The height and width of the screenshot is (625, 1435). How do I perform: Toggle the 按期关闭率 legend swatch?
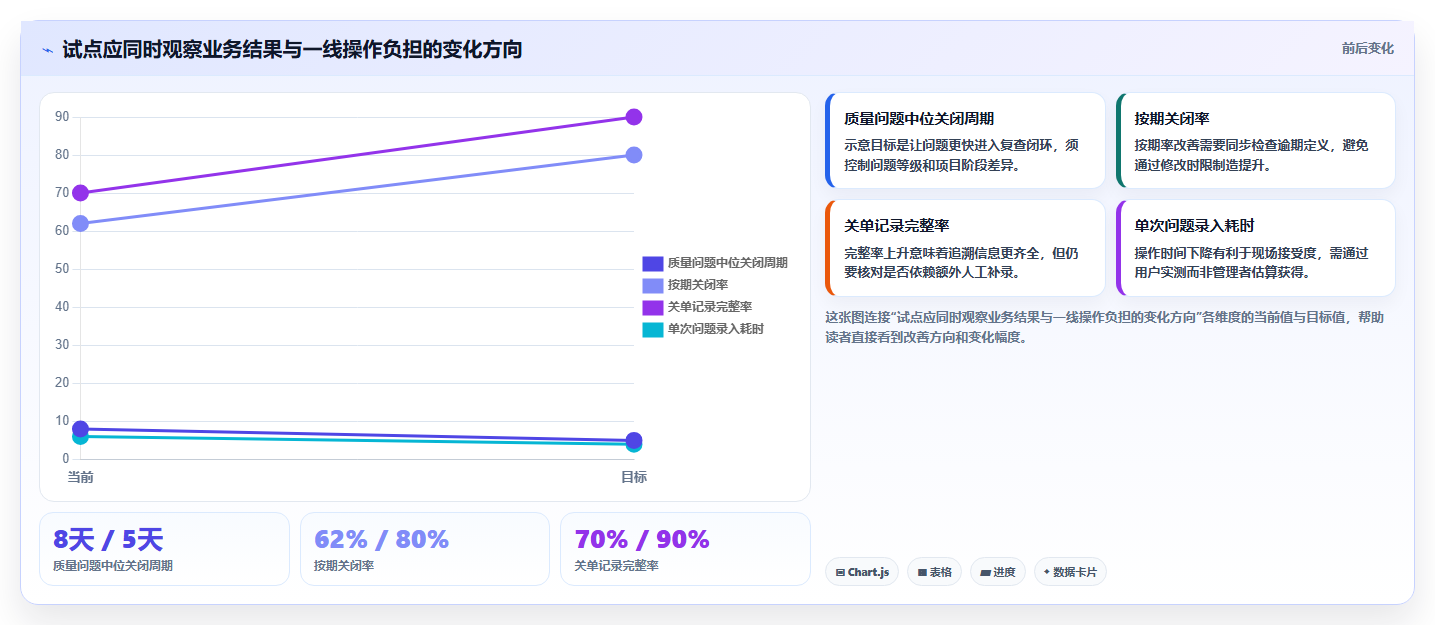click(x=652, y=285)
